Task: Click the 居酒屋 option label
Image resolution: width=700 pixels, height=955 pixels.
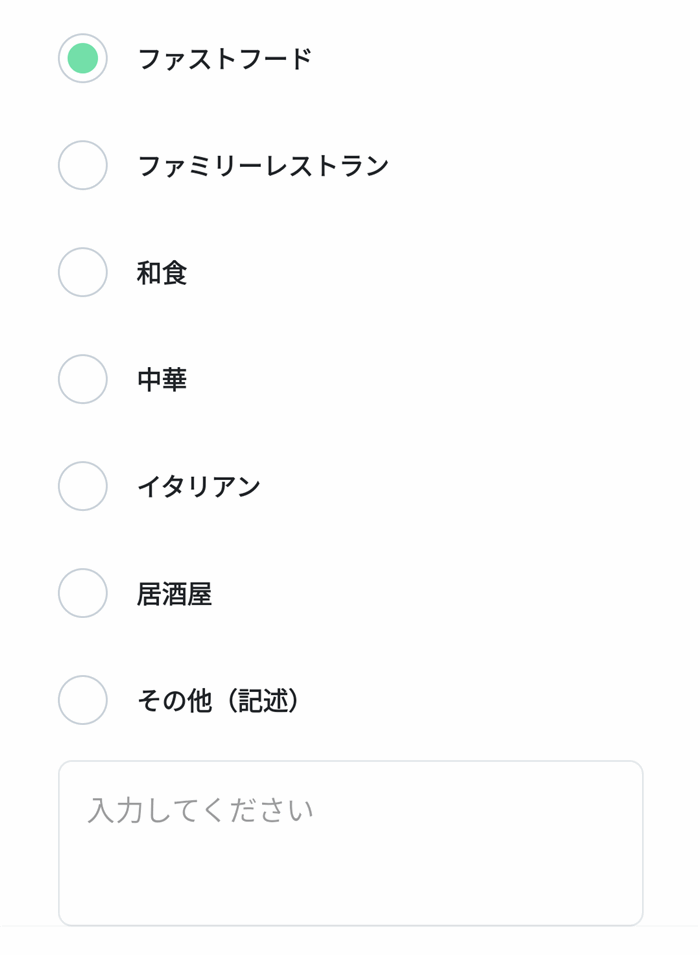Action: coord(174,594)
